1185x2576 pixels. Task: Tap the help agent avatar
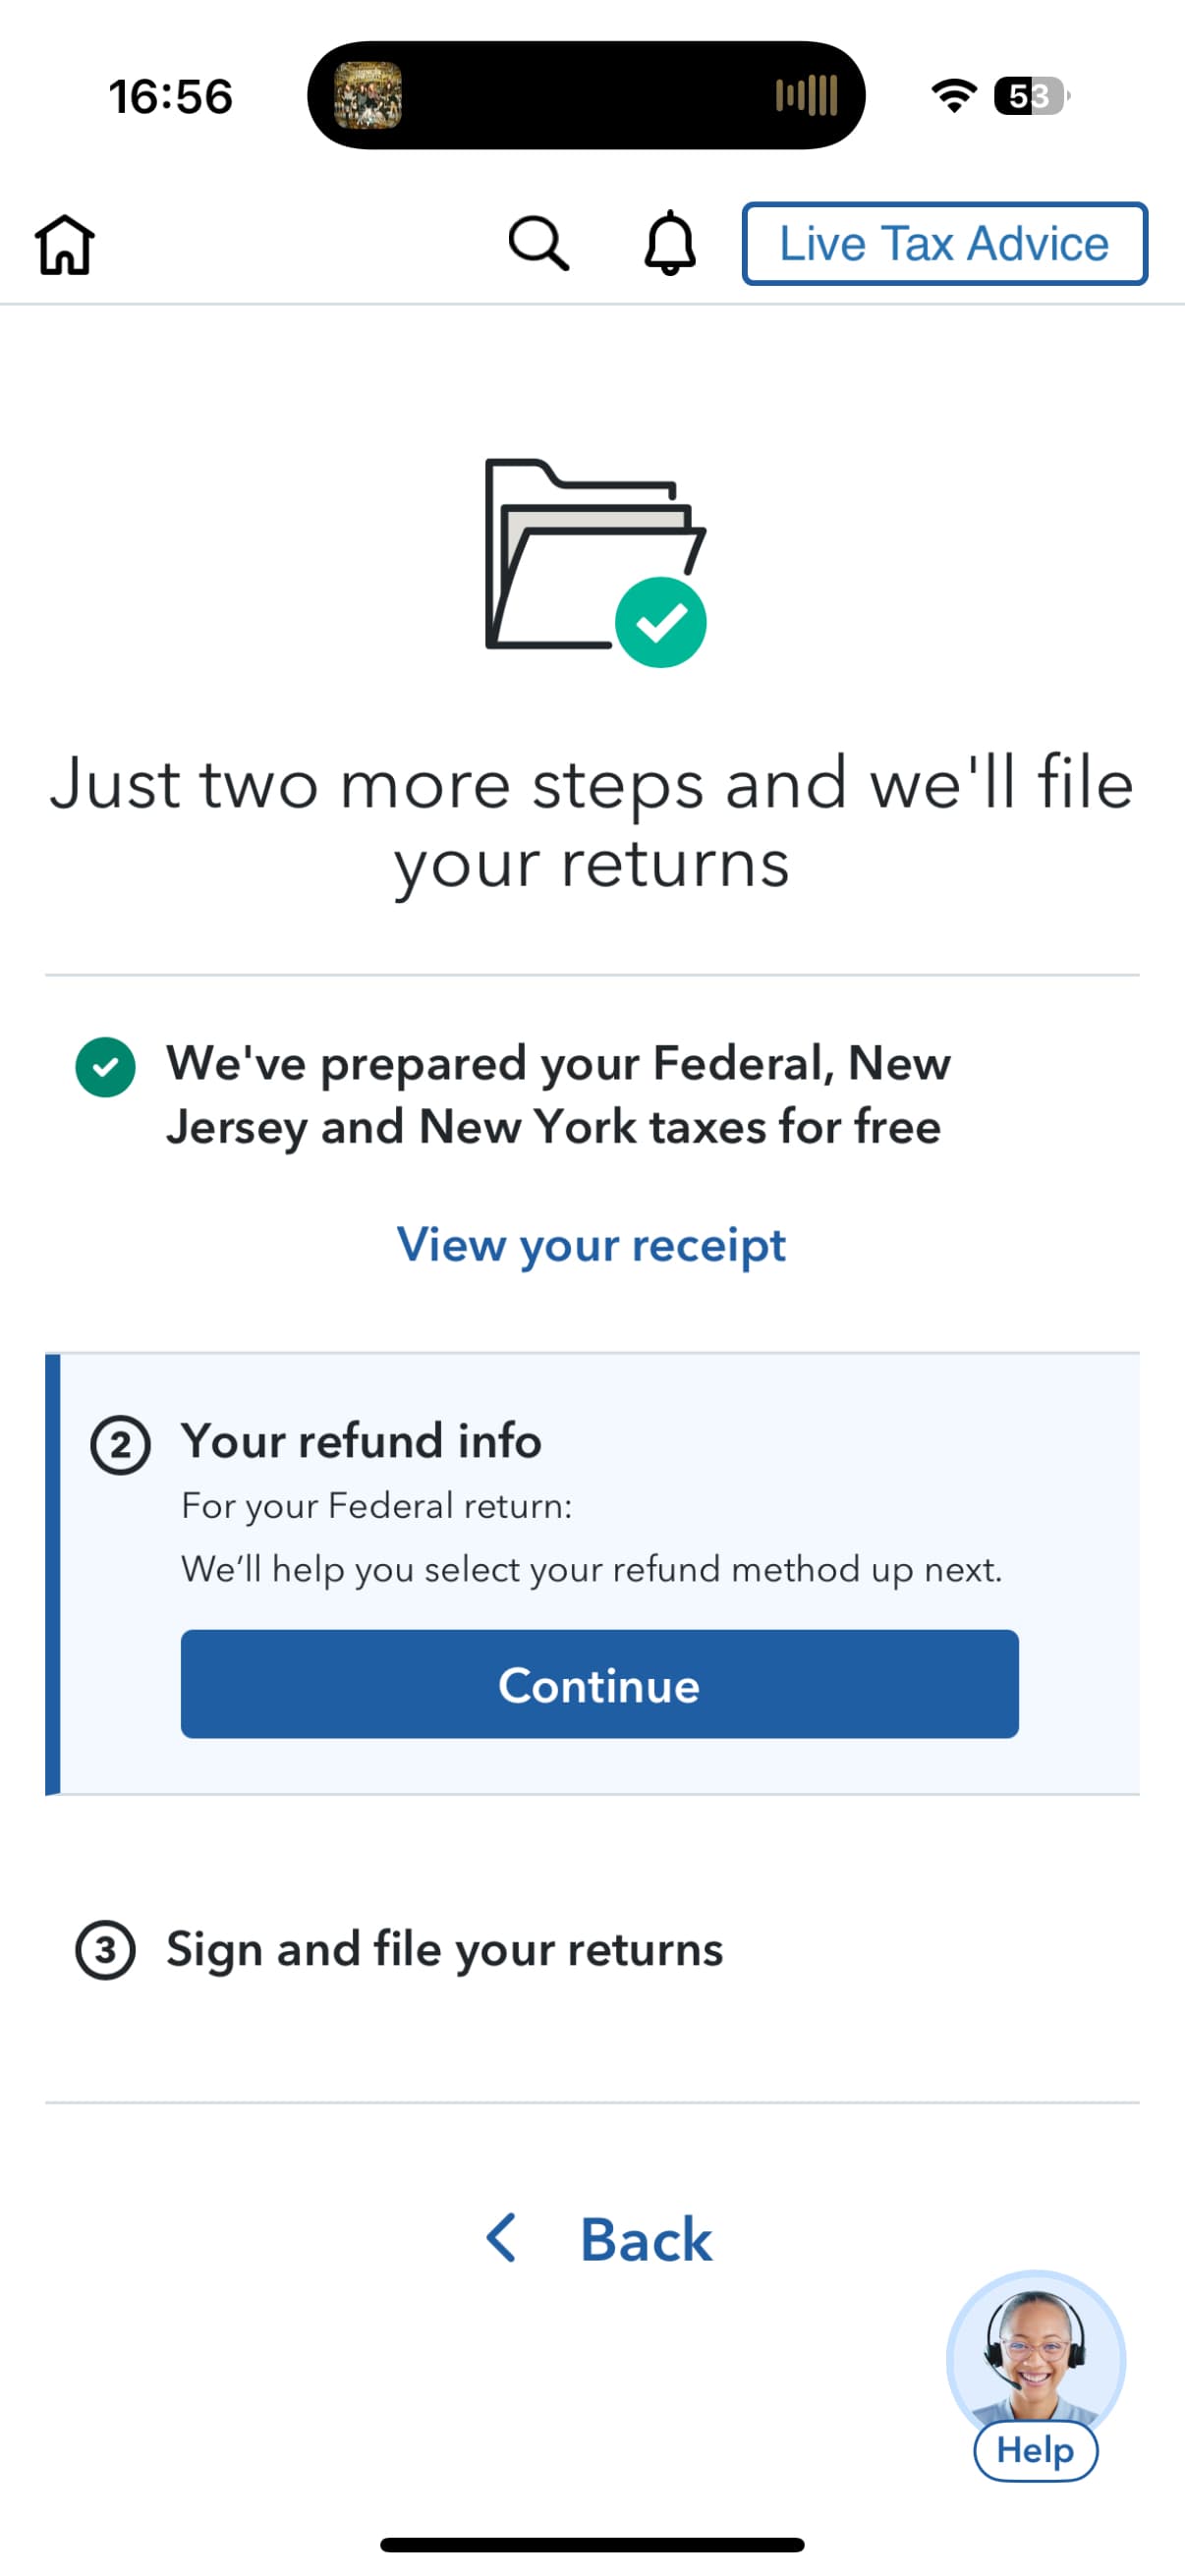(1035, 2350)
